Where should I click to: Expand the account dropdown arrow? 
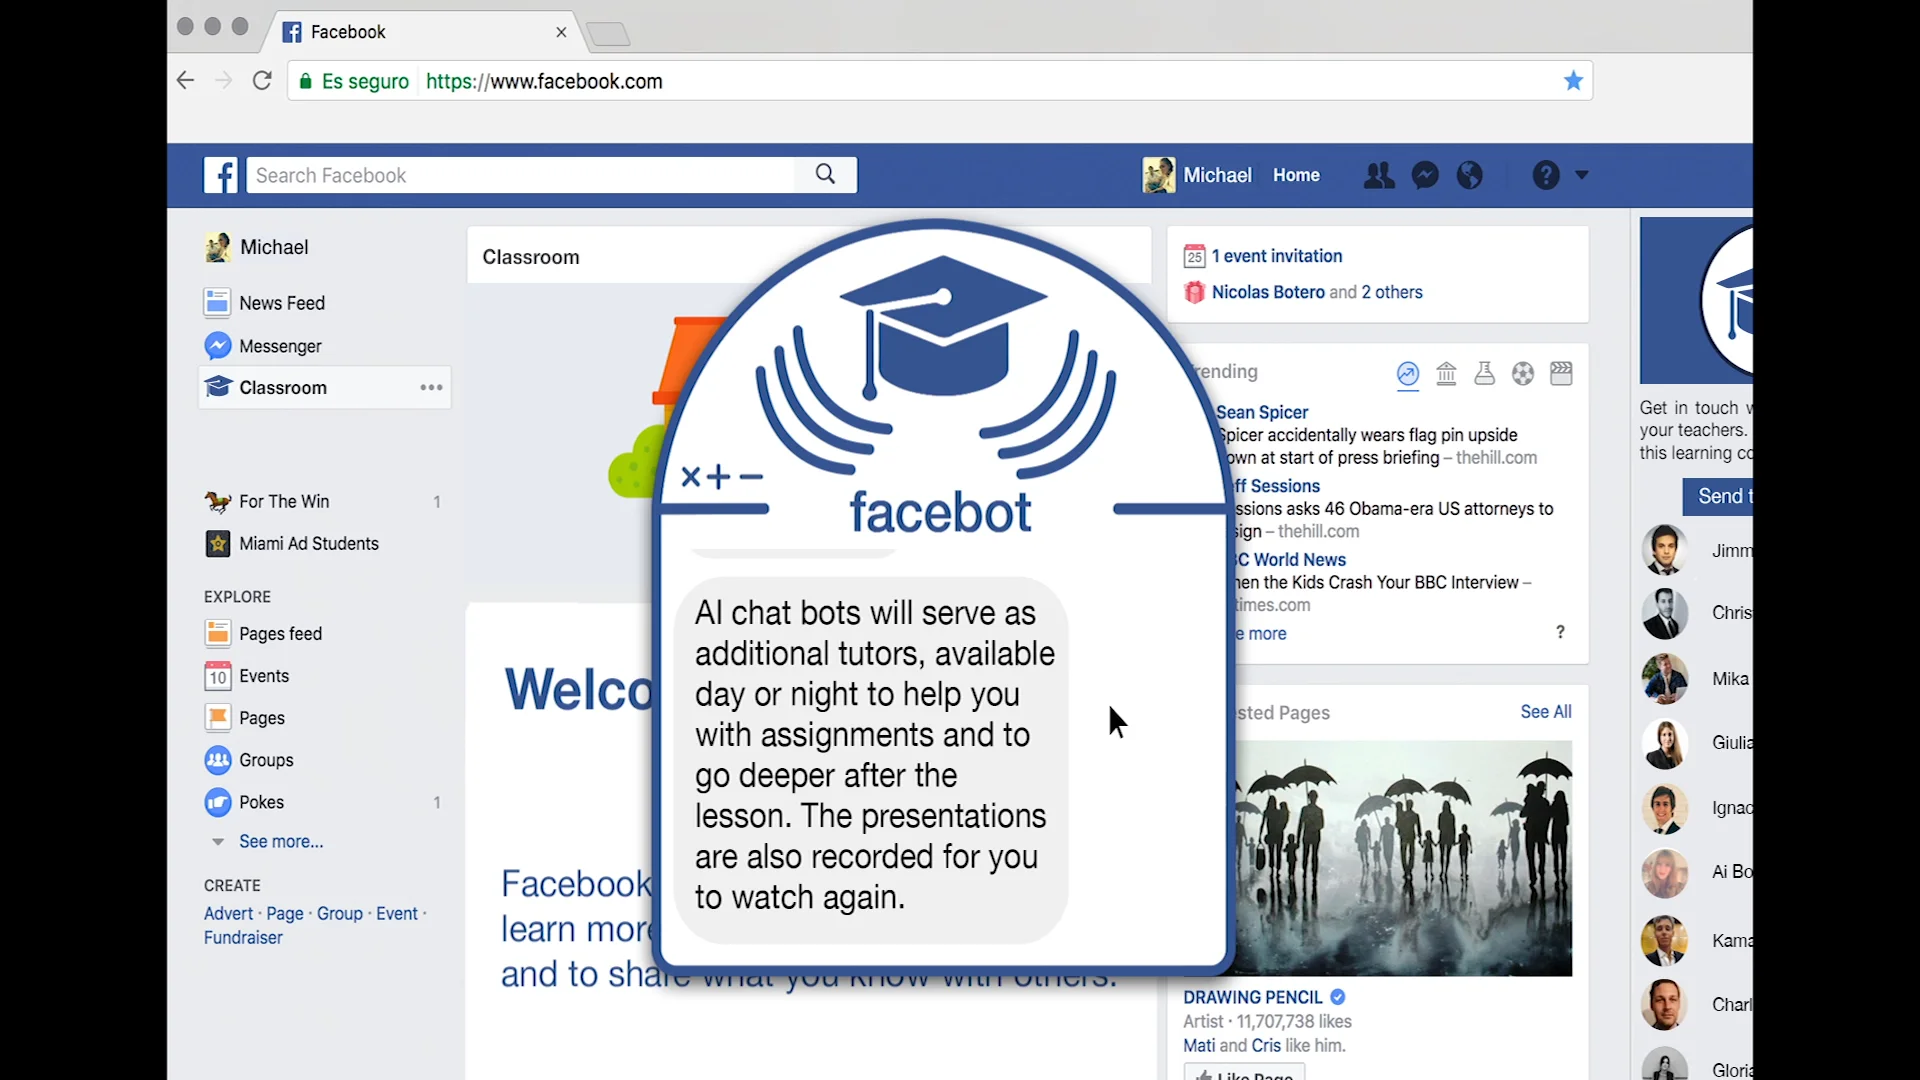point(1582,175)
